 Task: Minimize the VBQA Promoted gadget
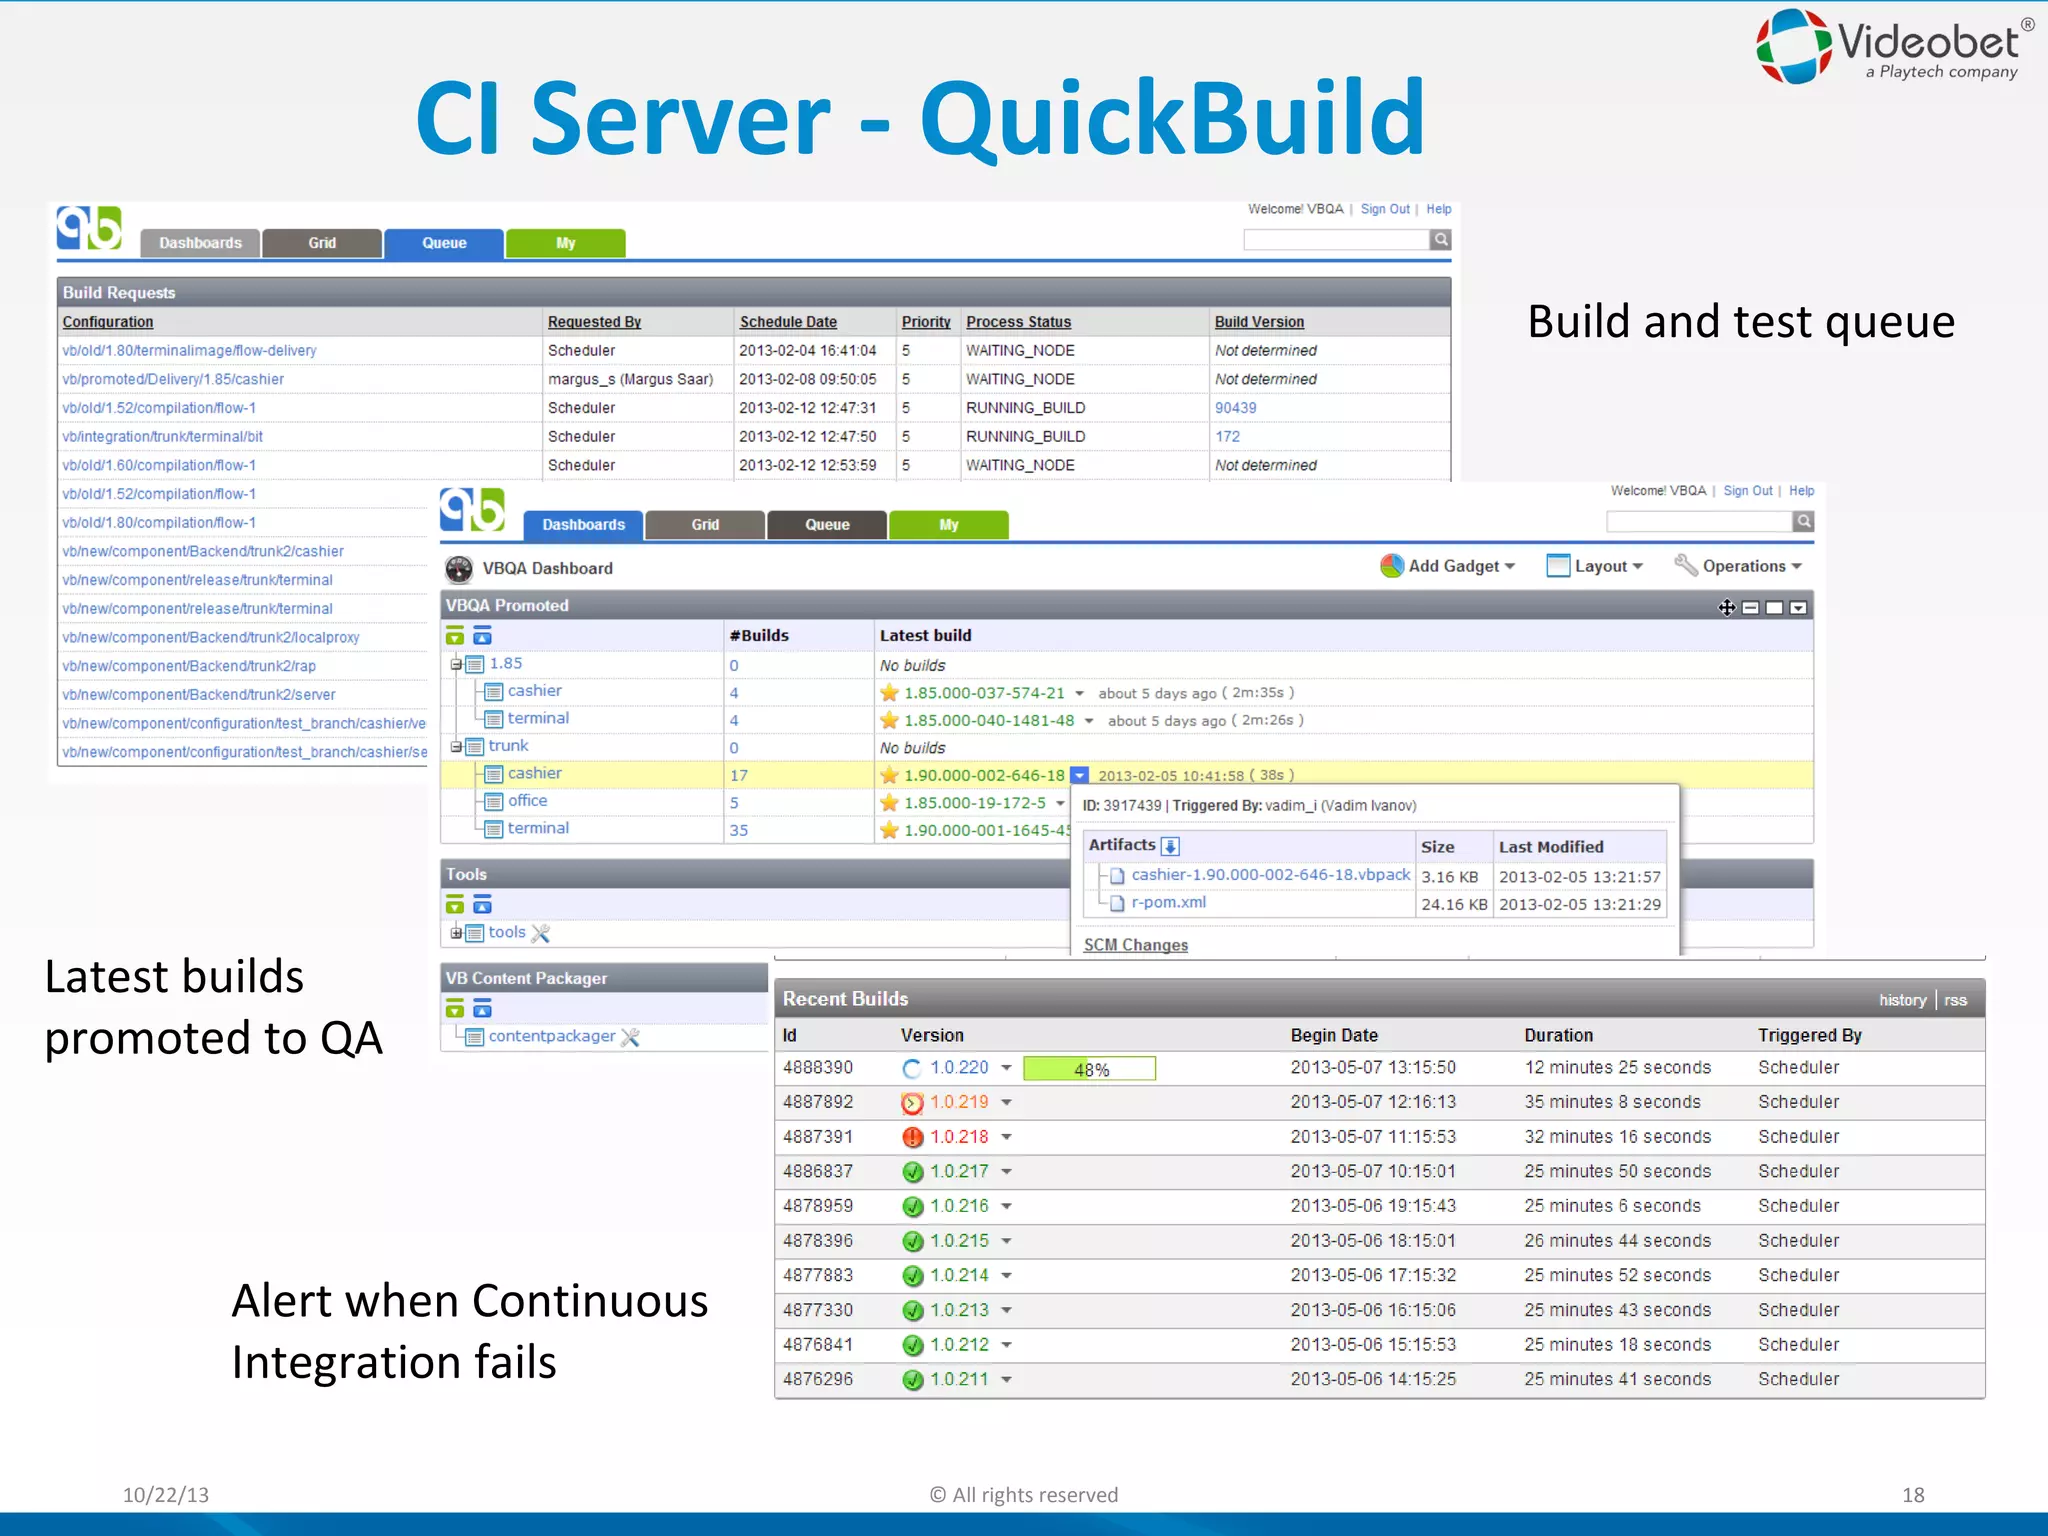[x=1751, y=608]
